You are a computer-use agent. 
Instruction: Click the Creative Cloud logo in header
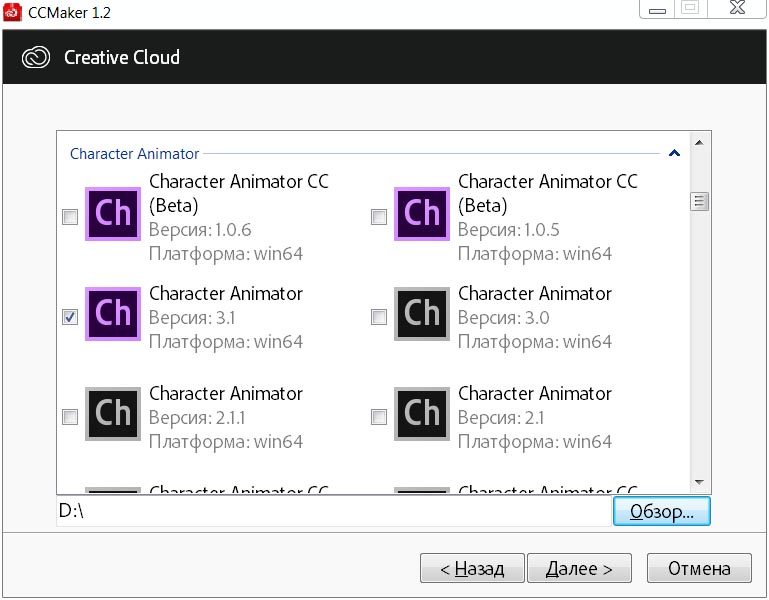36,57
